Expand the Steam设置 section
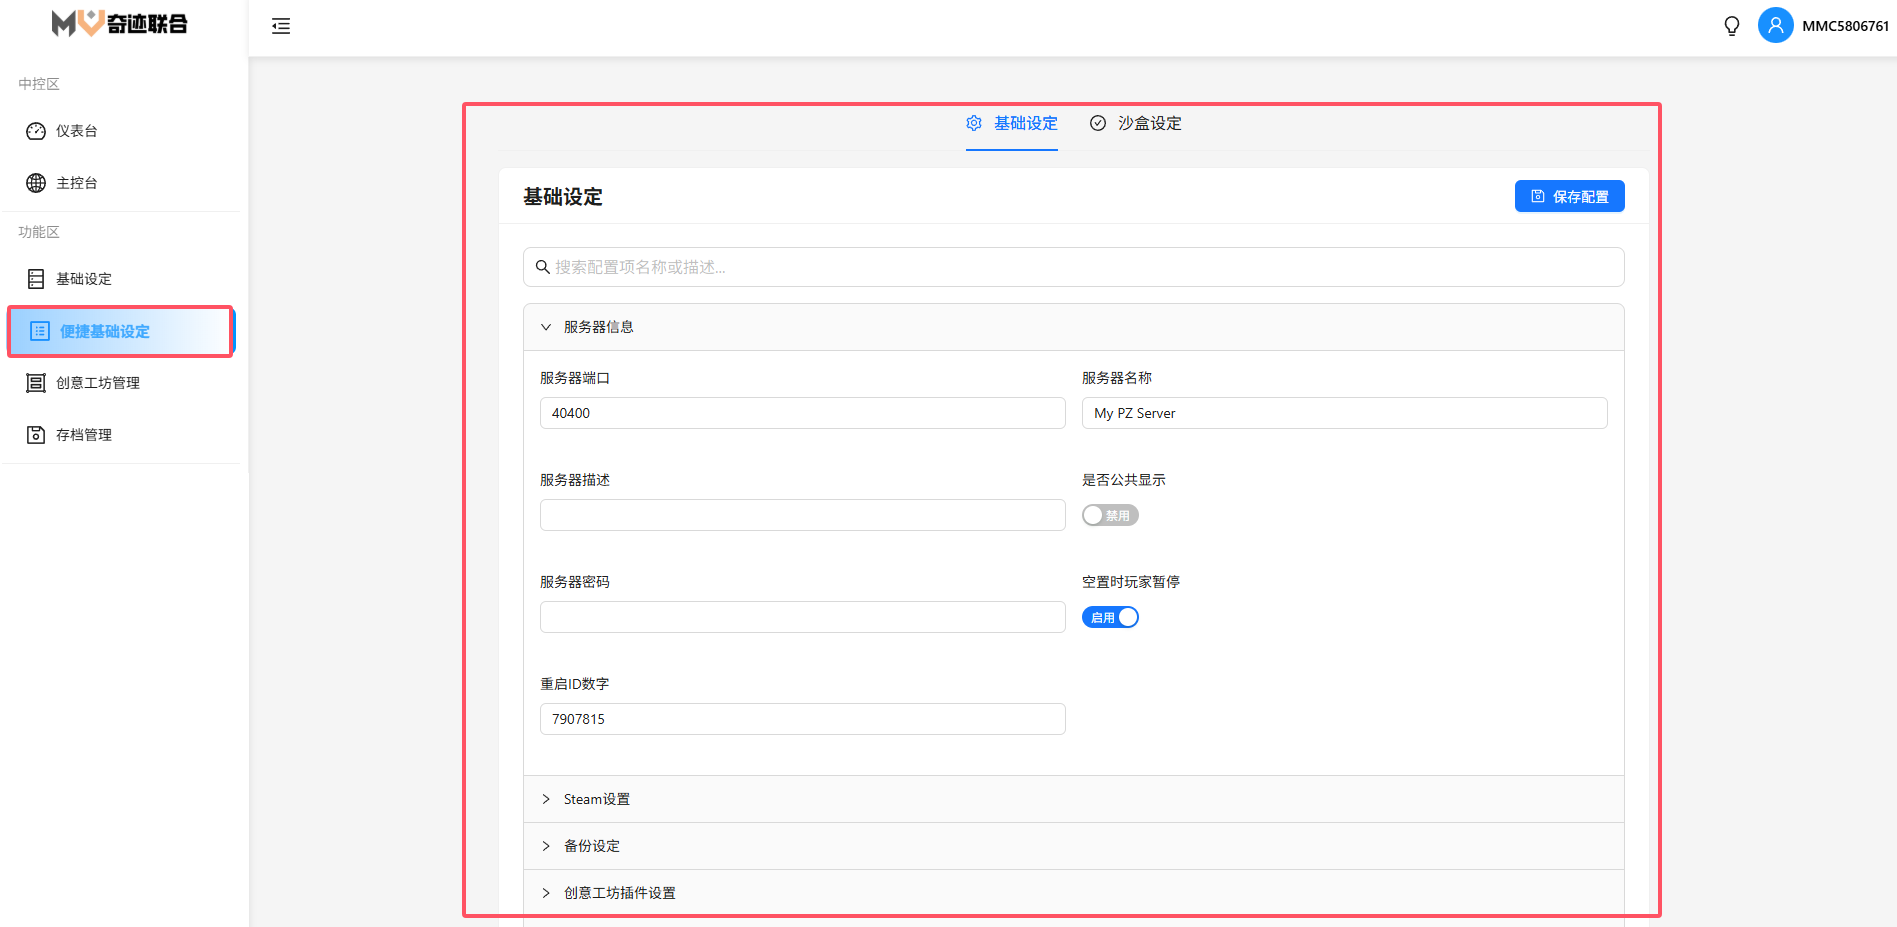 596,799
